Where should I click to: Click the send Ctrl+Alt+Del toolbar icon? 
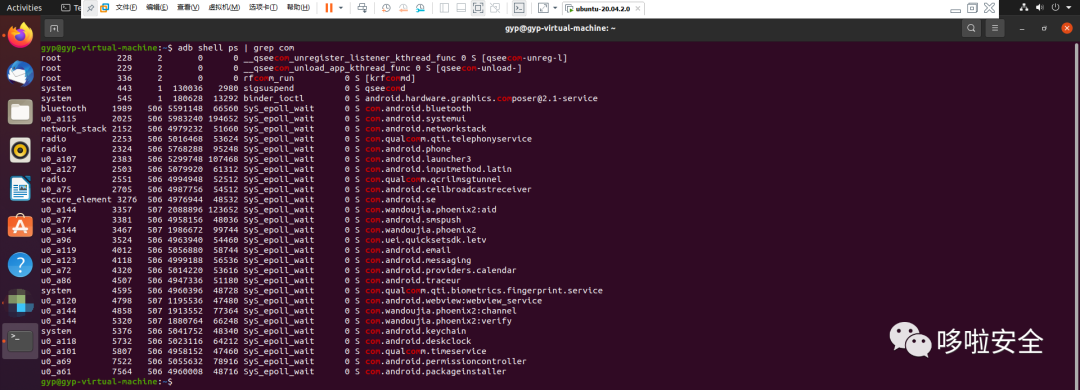pos(363,8)
